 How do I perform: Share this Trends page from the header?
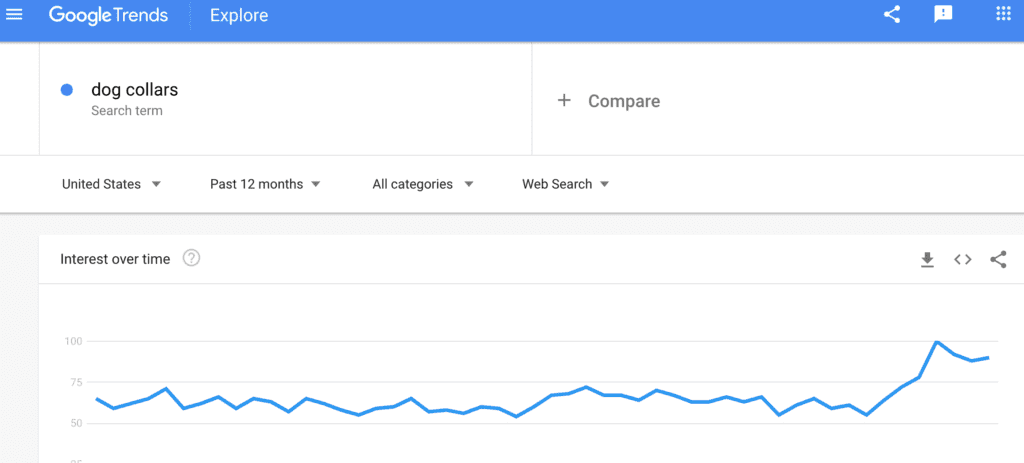(x=892, y=14)
